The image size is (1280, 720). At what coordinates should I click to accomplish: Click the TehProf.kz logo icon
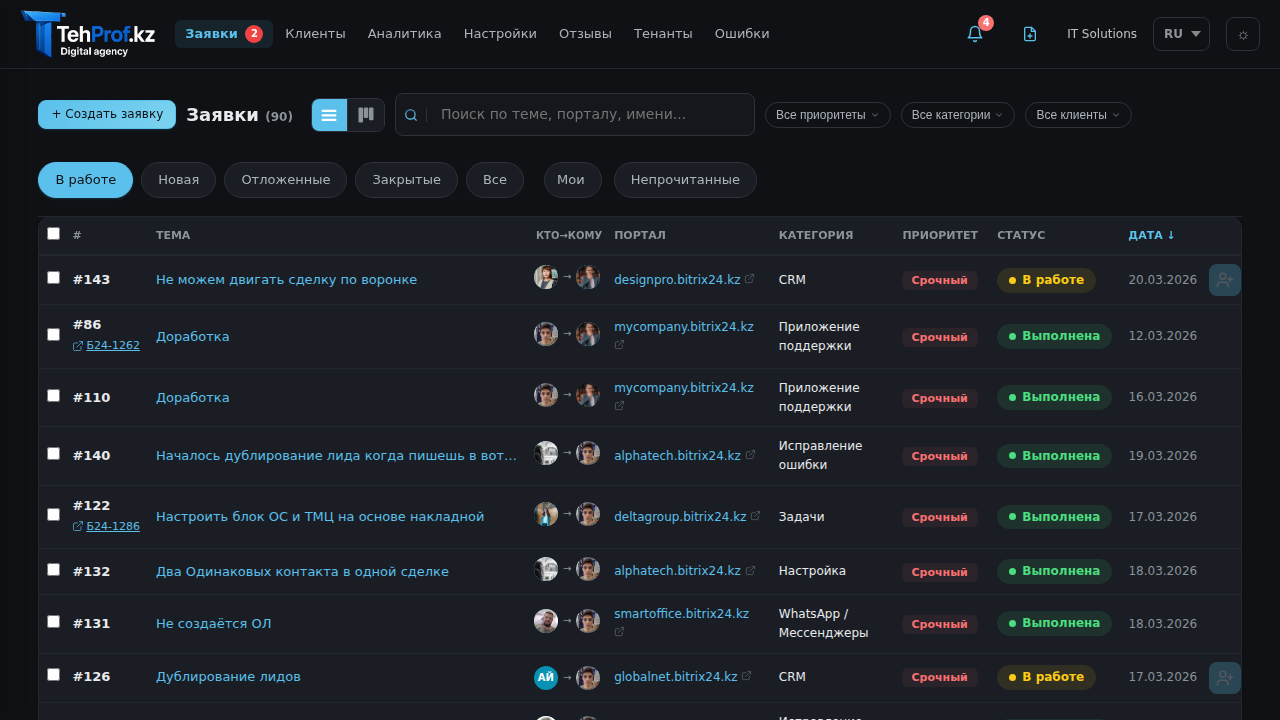pos(40,33)
